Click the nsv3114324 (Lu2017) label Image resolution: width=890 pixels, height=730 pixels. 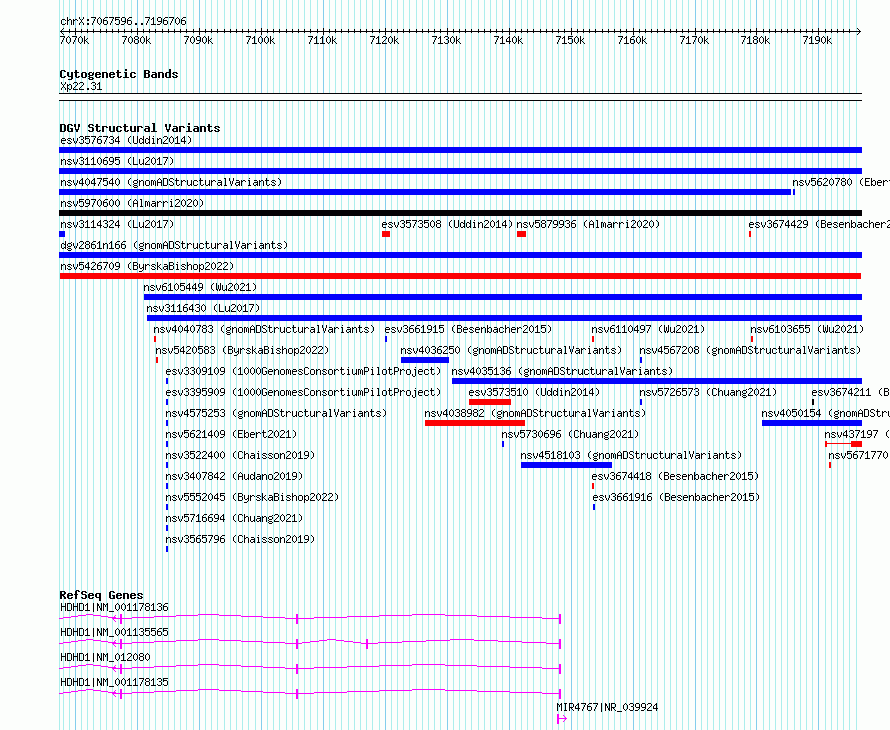117,224
